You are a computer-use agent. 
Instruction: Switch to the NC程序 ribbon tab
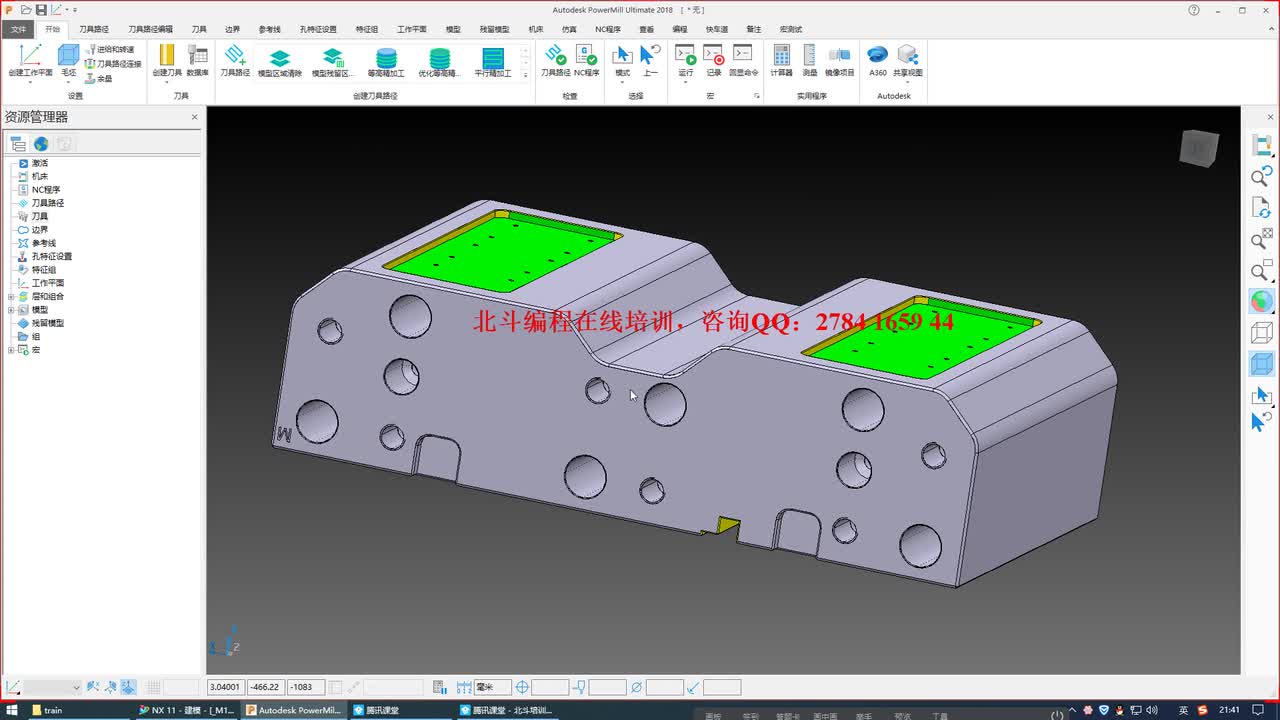coord(607,29)
